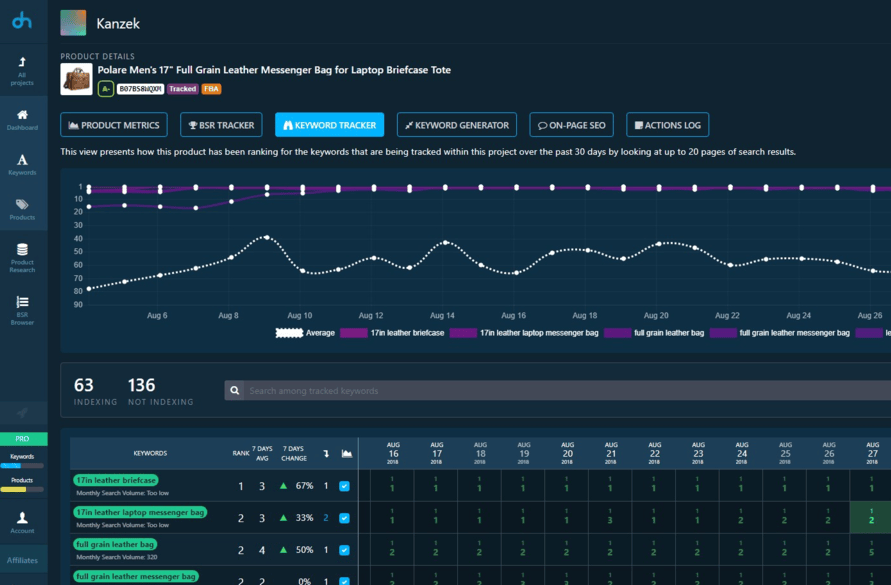Click the Affiliates link in sidebar

(22, 560)
